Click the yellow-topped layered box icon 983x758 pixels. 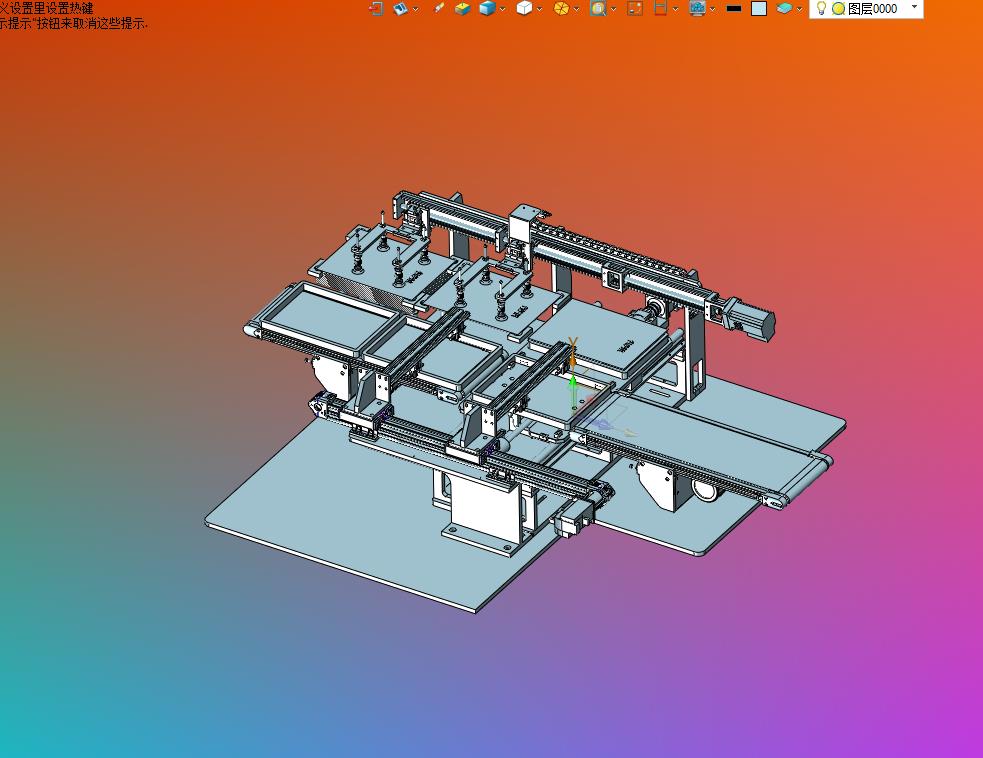pos(463,8)
